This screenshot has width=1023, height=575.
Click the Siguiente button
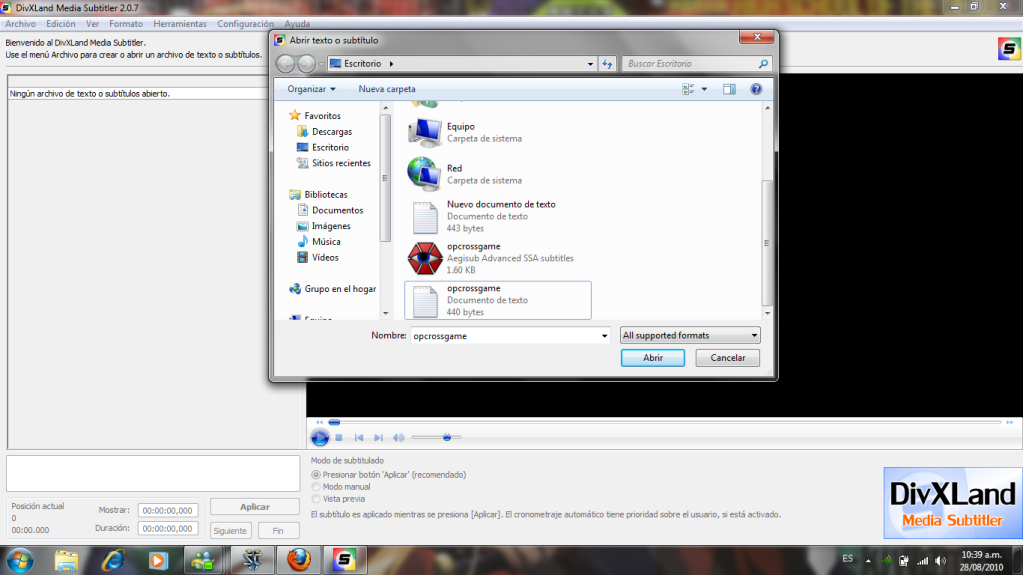230,531
